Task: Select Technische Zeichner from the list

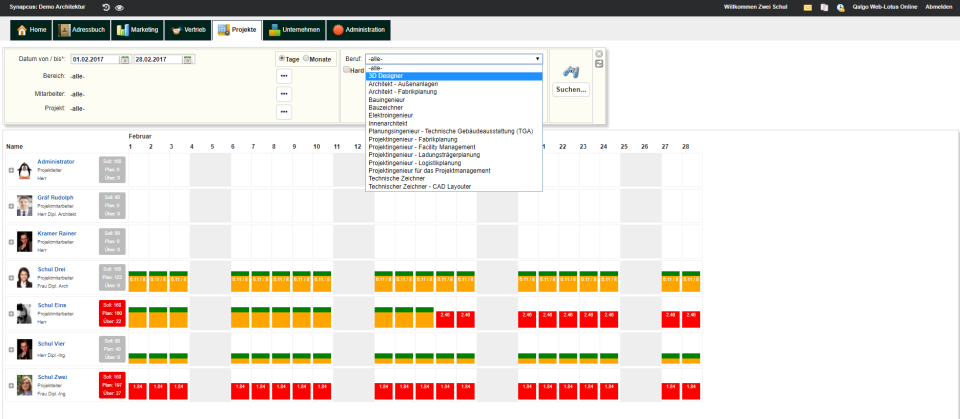Action: pyautogui.click(x=454, y=178)
